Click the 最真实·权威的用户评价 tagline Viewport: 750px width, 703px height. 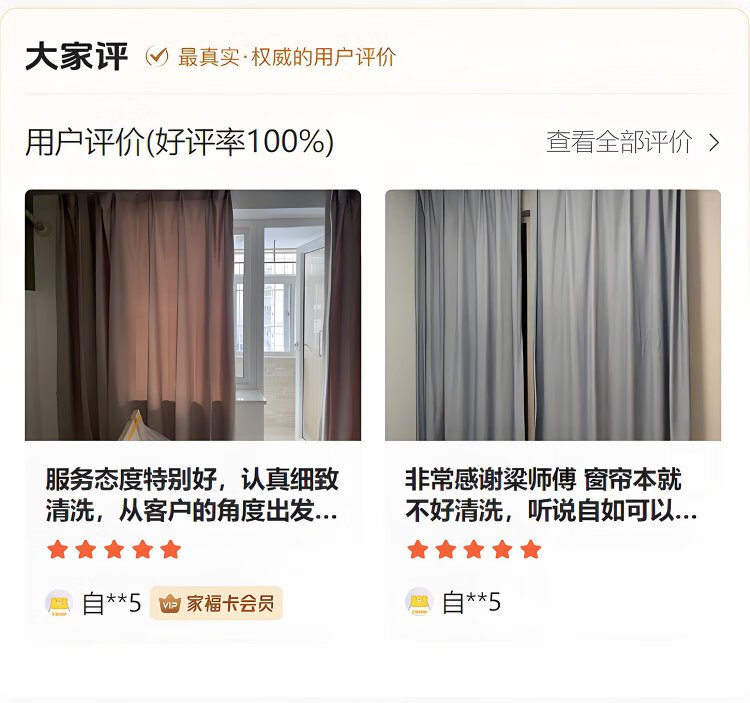(287, 57)
